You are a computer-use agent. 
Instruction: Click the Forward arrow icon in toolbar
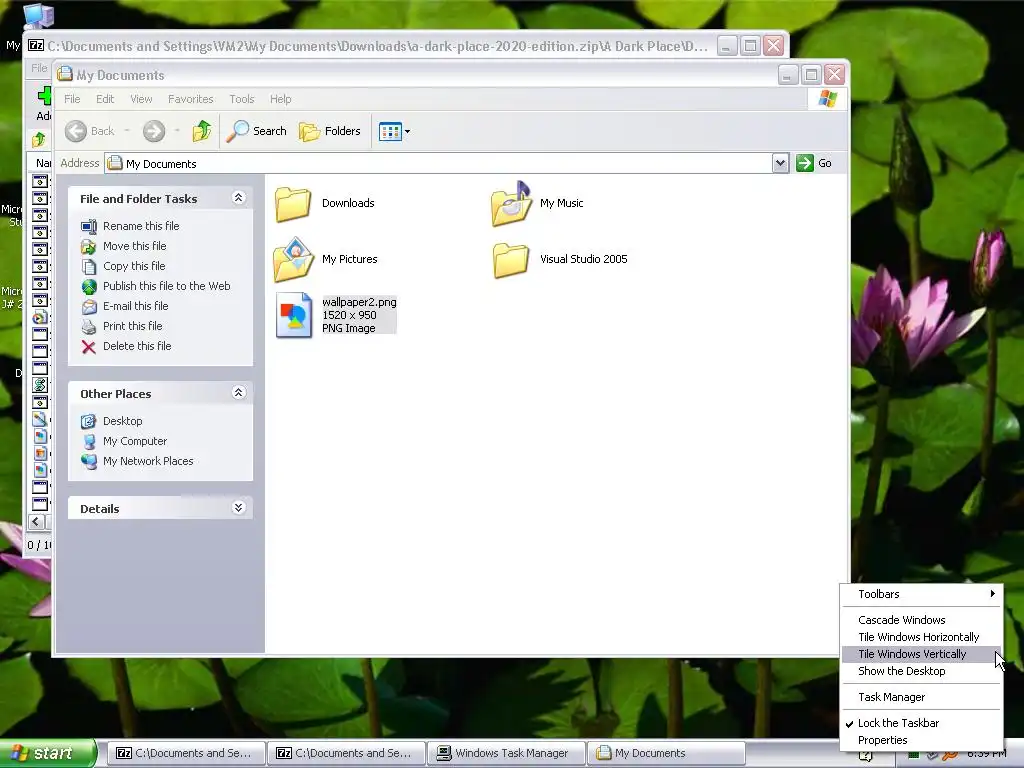point(154,131)
